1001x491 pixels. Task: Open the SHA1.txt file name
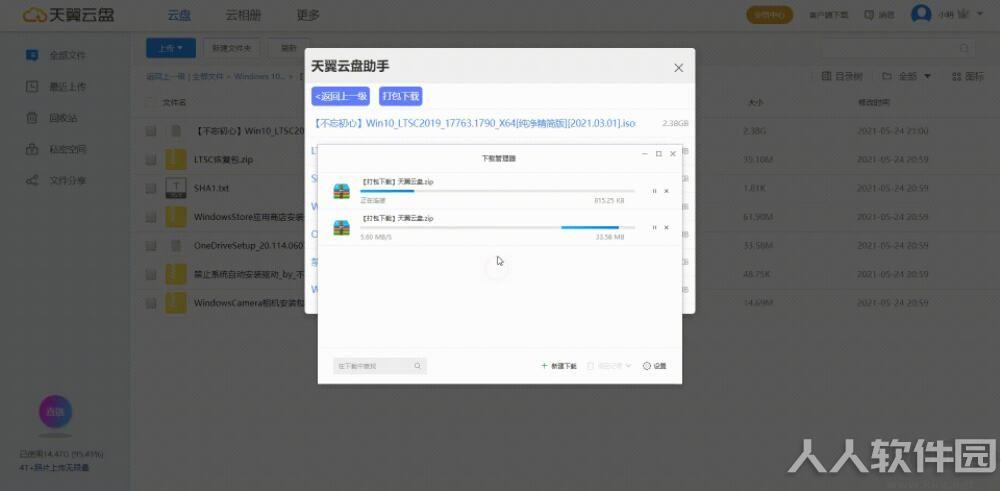tap(211, 188)
